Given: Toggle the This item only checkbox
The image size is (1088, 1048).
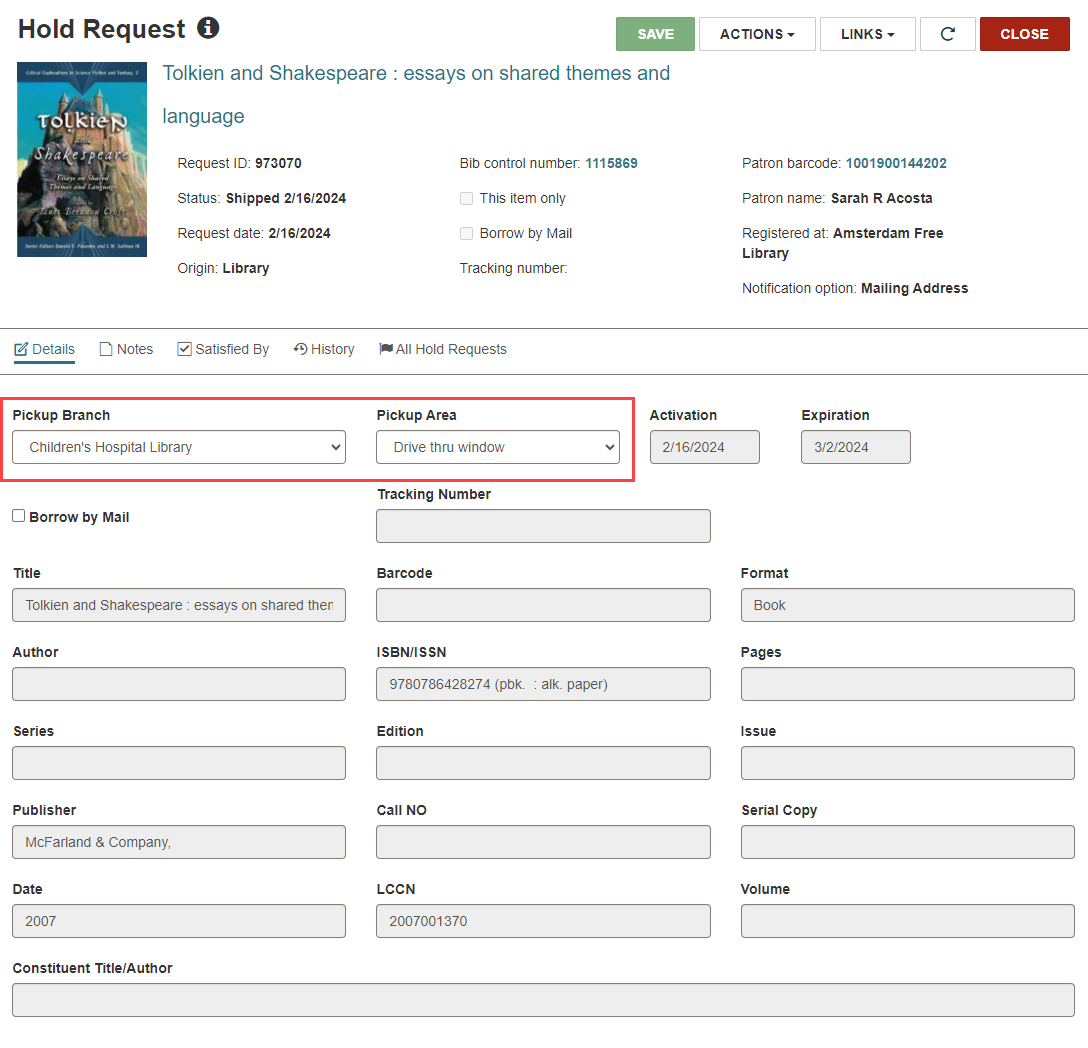Looking at the screenshot, I should click(466, 198).
